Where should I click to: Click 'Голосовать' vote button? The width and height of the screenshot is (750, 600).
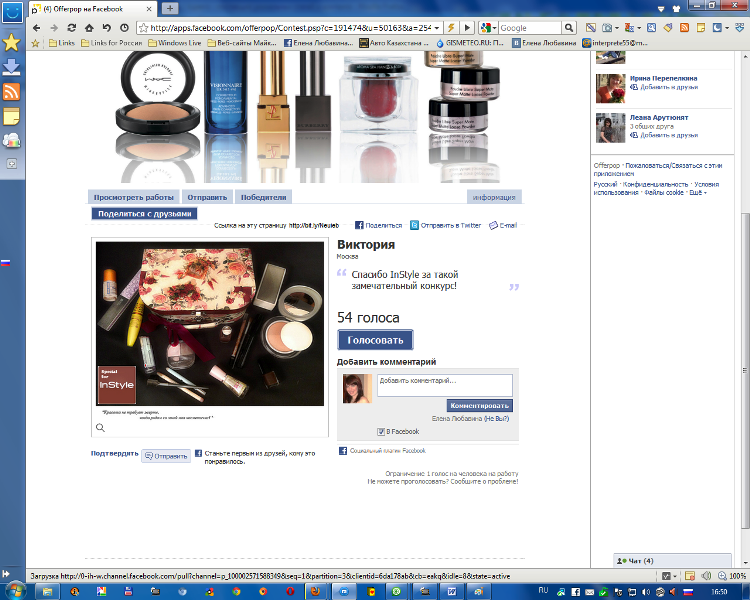click(x=375, y=340)
